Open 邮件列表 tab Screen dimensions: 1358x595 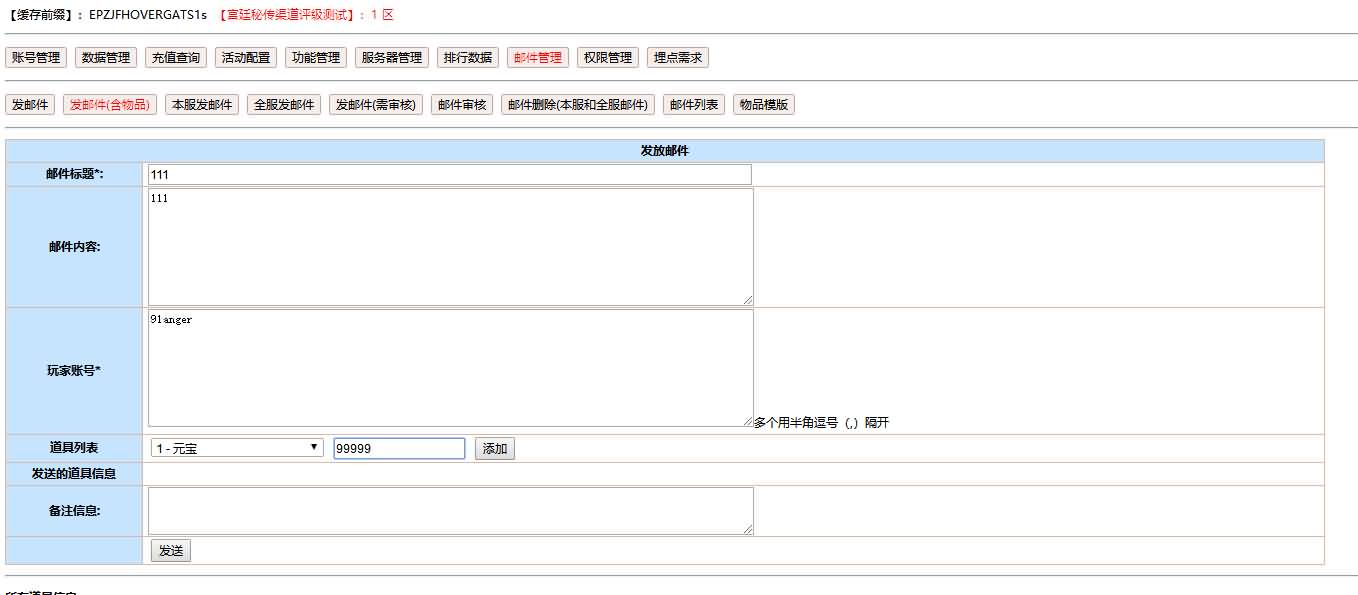[694, 105]
